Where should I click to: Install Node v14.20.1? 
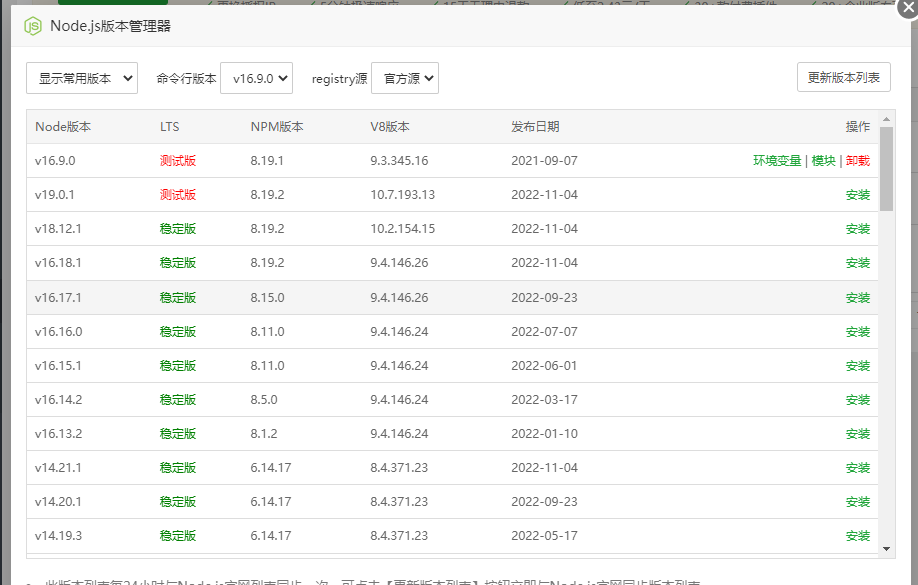[x=858, y=501]
